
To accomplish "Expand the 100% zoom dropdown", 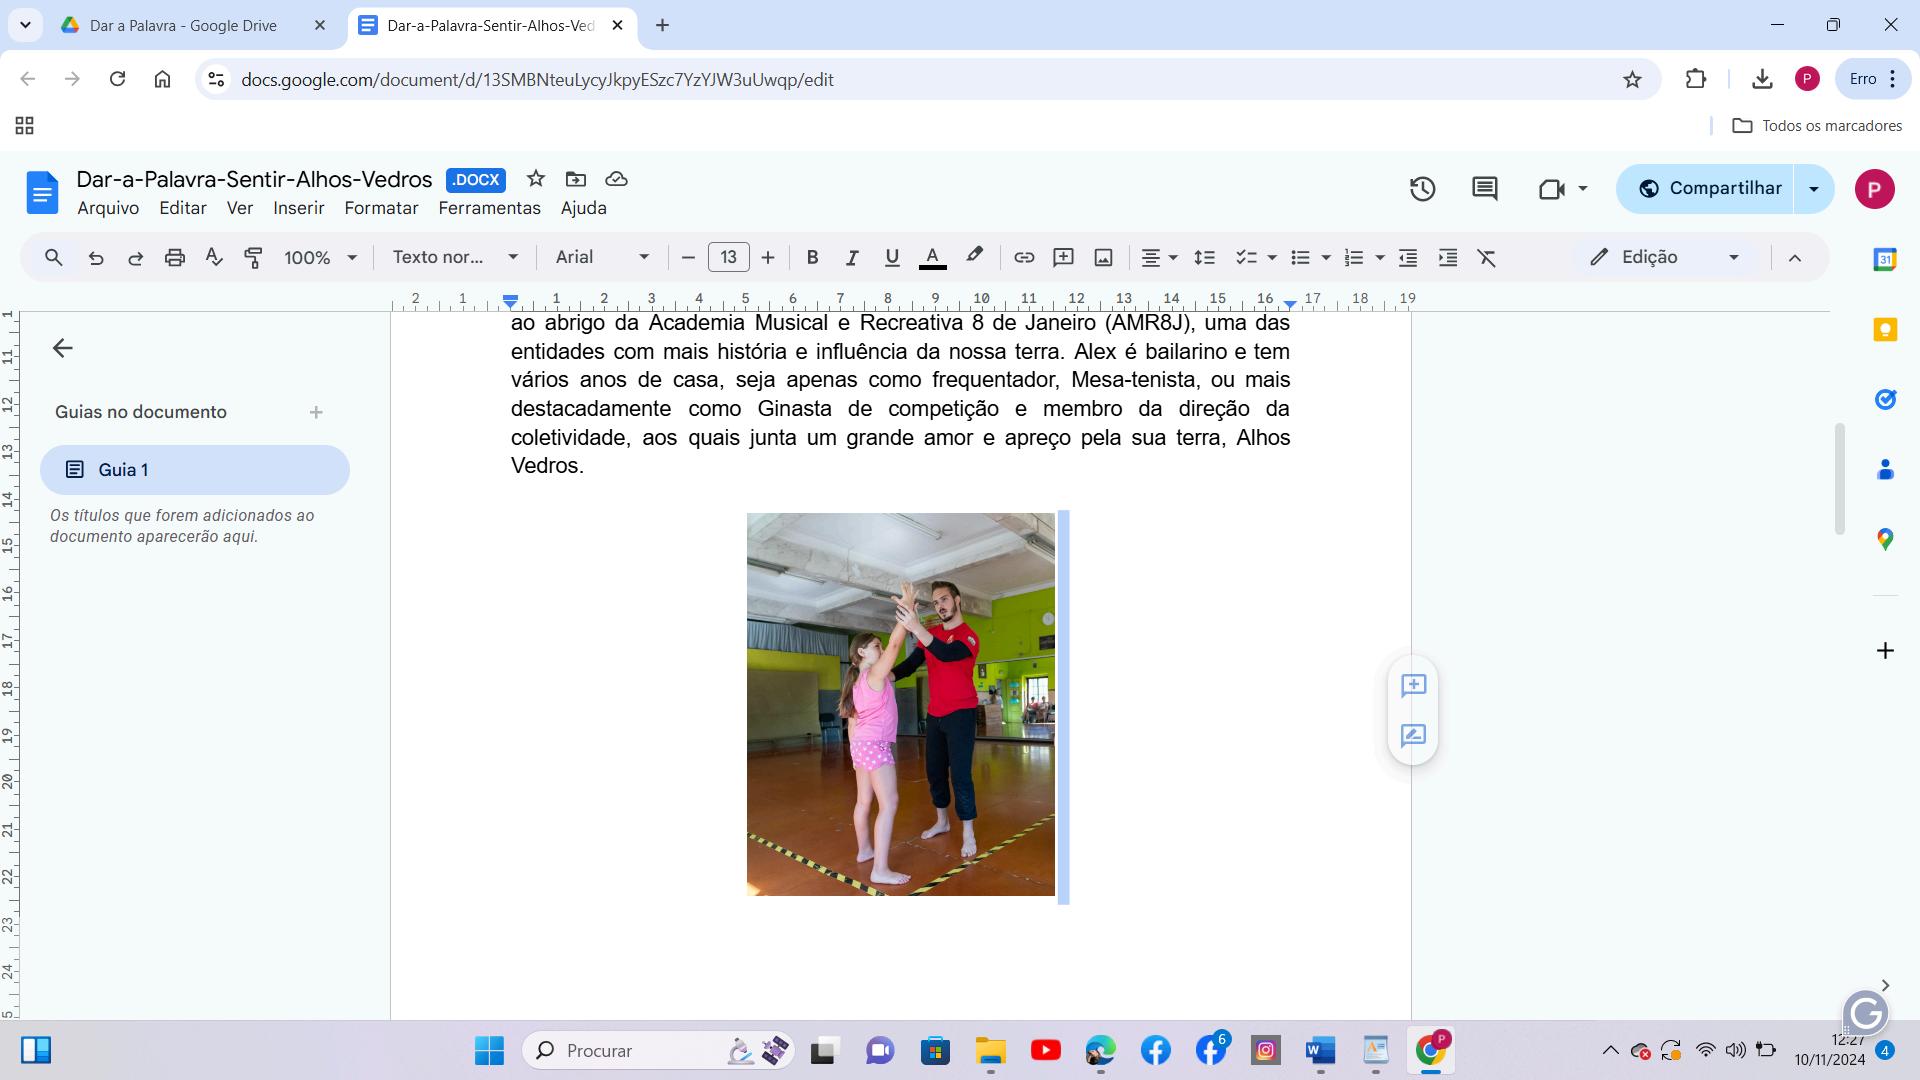I will pos(320,258).
